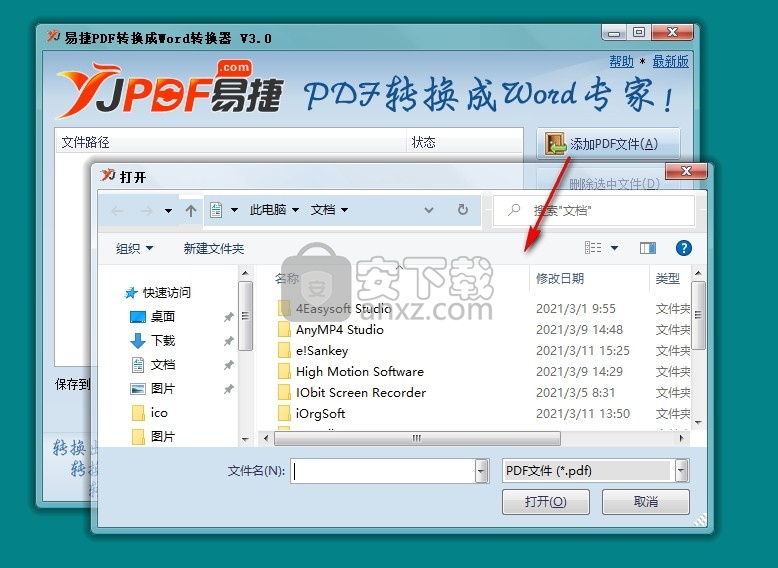Click the view mode list icon
The width and height of the screenshot is (778, 568).
(594, 248)
